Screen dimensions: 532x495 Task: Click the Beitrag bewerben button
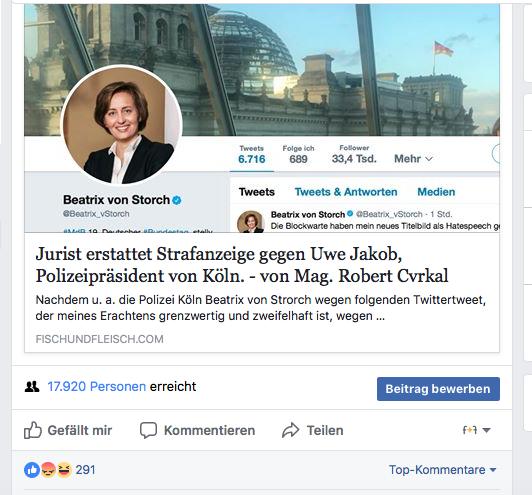click(438, 389)
